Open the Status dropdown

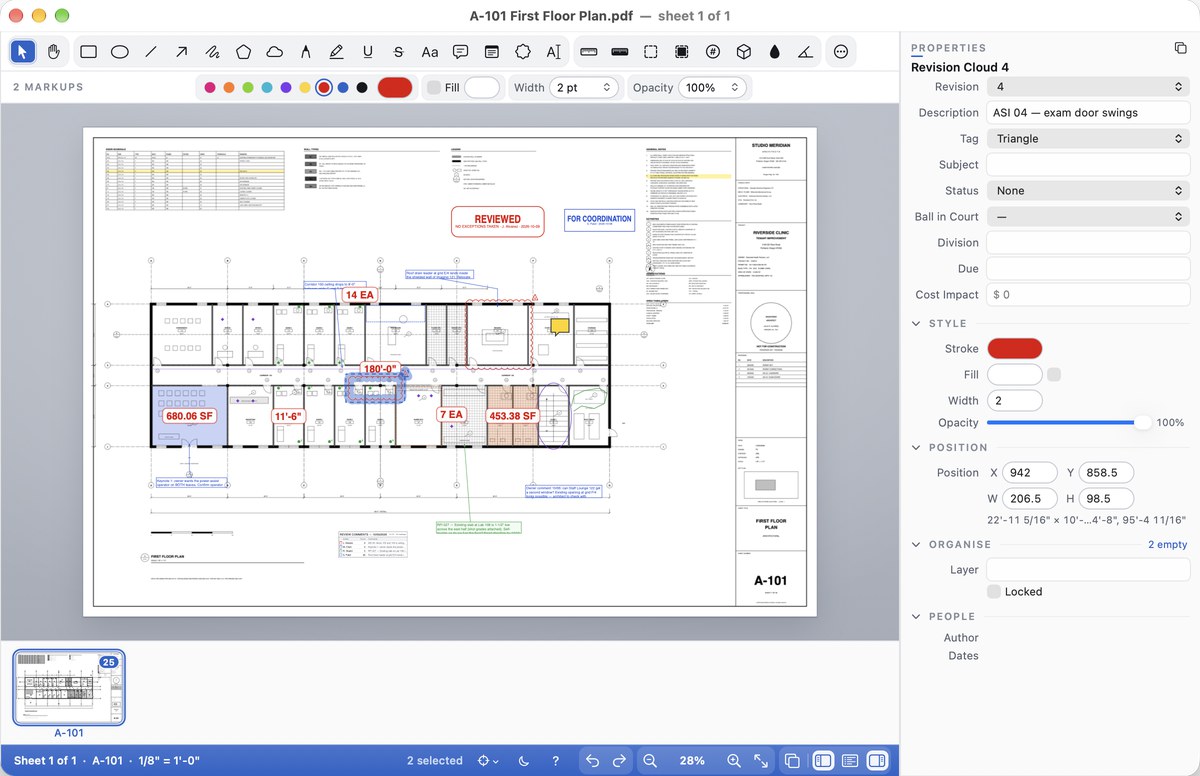click(1088, 191)
